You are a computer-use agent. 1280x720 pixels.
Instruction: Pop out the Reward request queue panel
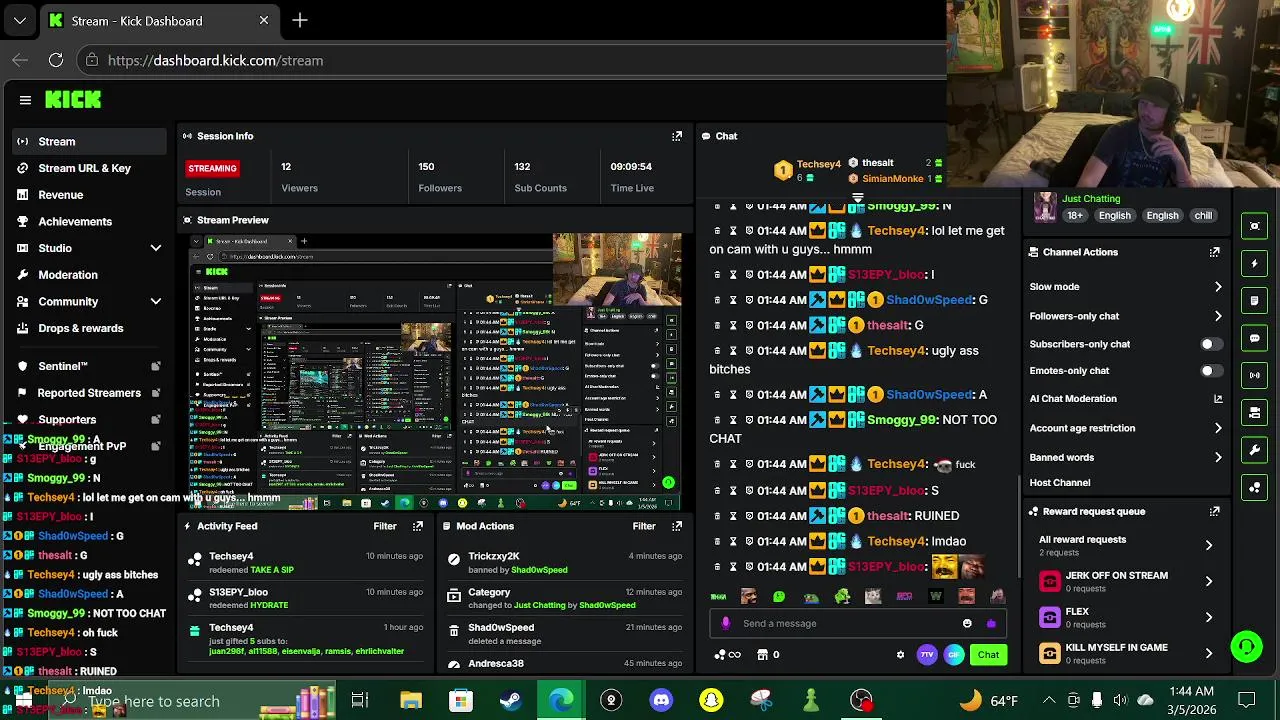click(x=1215, y=511)
